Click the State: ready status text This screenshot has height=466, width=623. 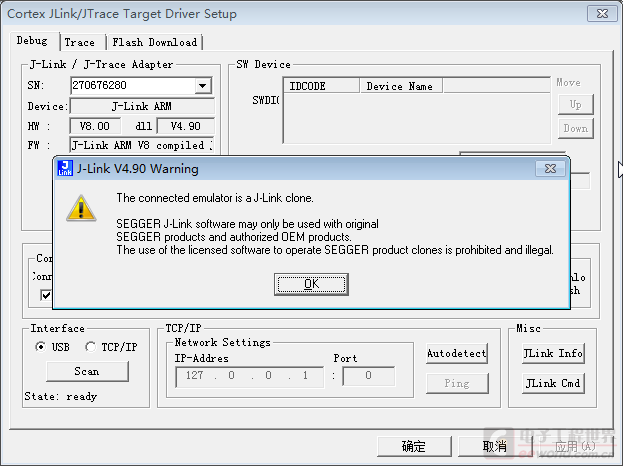[x=60, y=396]
